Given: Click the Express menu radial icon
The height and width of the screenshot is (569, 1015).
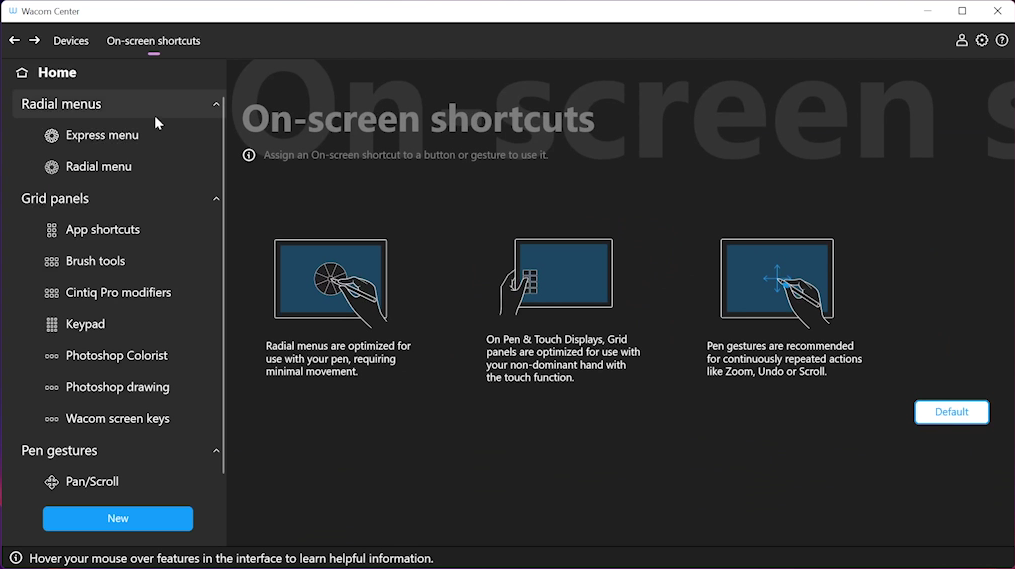Looking at the screenshot, I should click(x=52, y=135).
